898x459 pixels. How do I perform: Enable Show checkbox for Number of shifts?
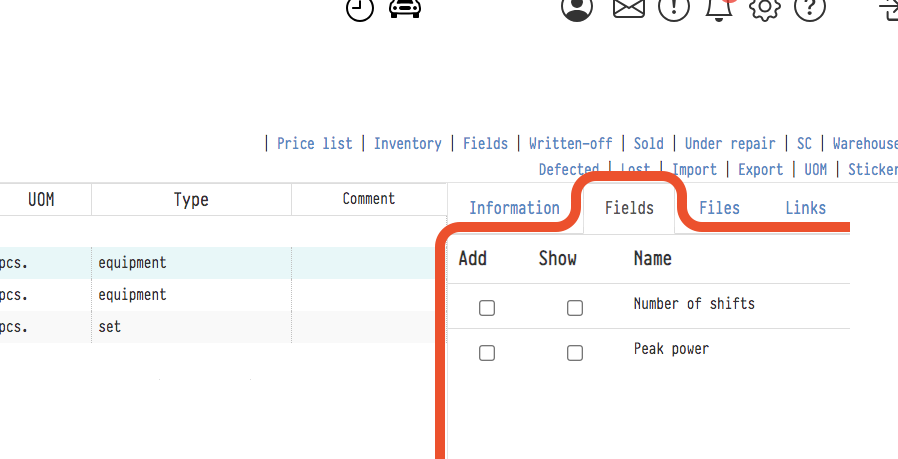pos(575,308)
